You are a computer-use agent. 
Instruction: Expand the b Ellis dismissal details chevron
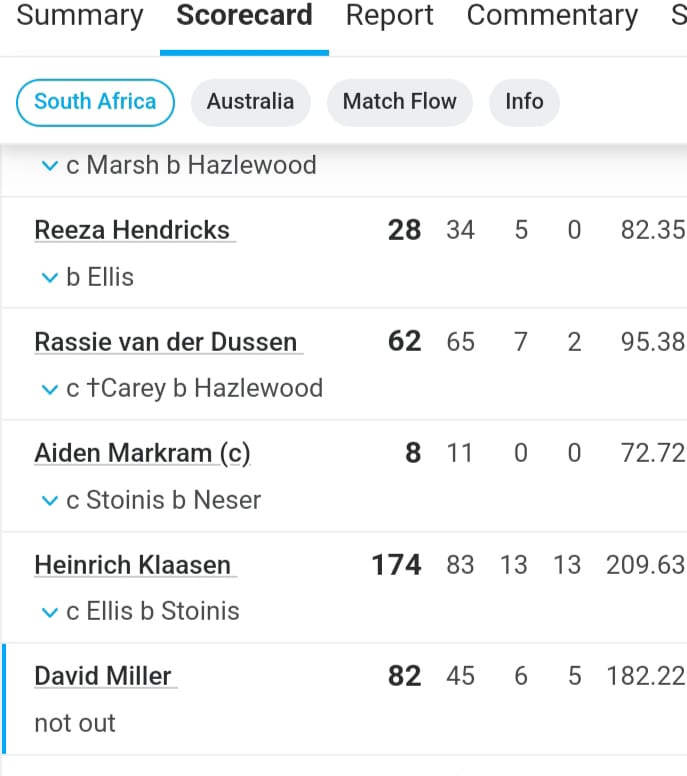50,277
